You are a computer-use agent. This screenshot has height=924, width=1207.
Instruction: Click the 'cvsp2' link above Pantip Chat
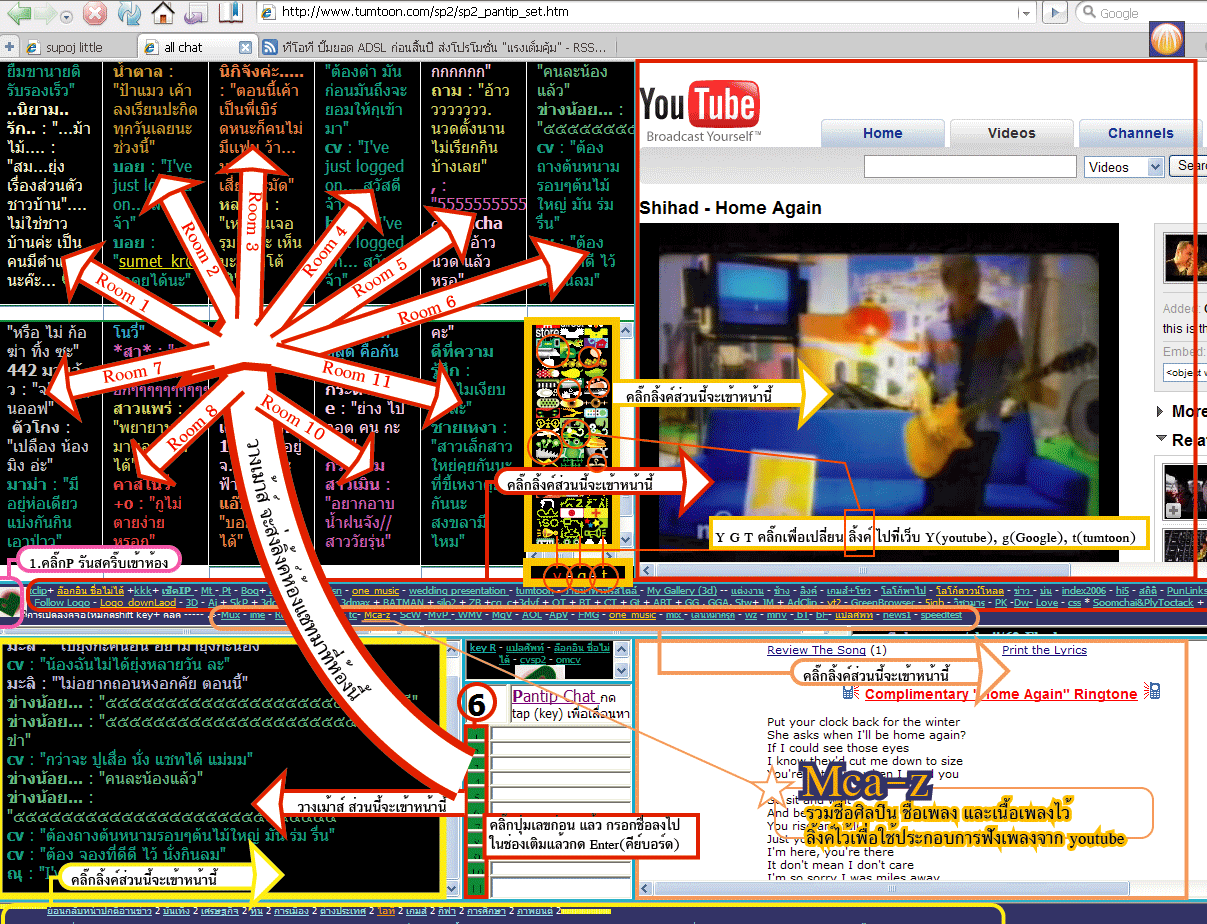click(532, 661)
